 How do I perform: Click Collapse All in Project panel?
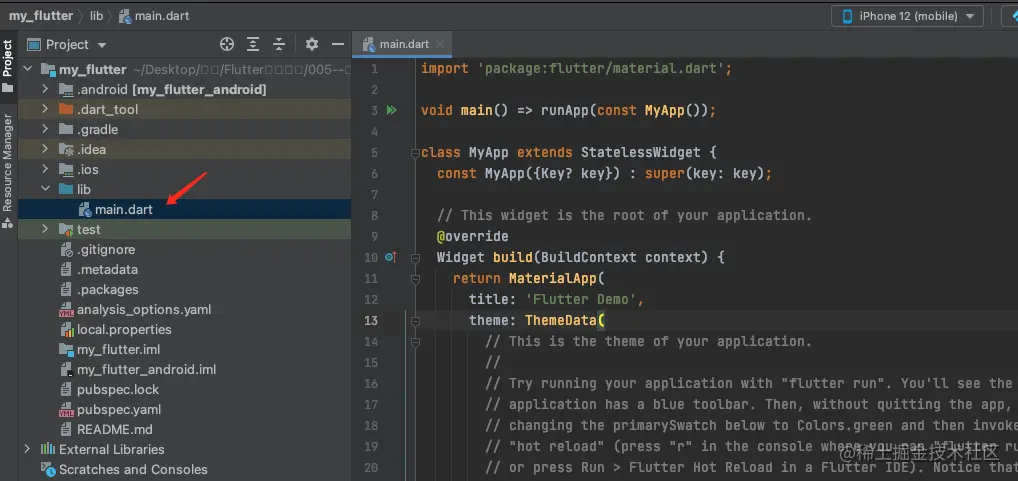(x=279, y=44)
